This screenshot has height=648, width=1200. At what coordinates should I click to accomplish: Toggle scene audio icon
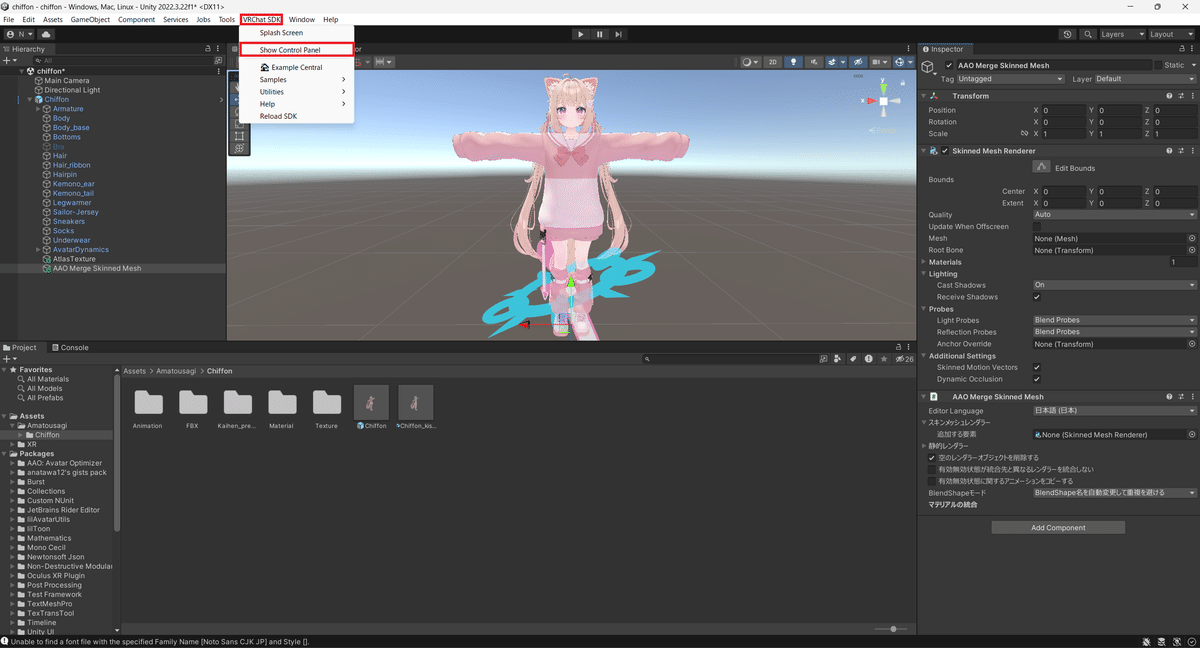[813, 61]
